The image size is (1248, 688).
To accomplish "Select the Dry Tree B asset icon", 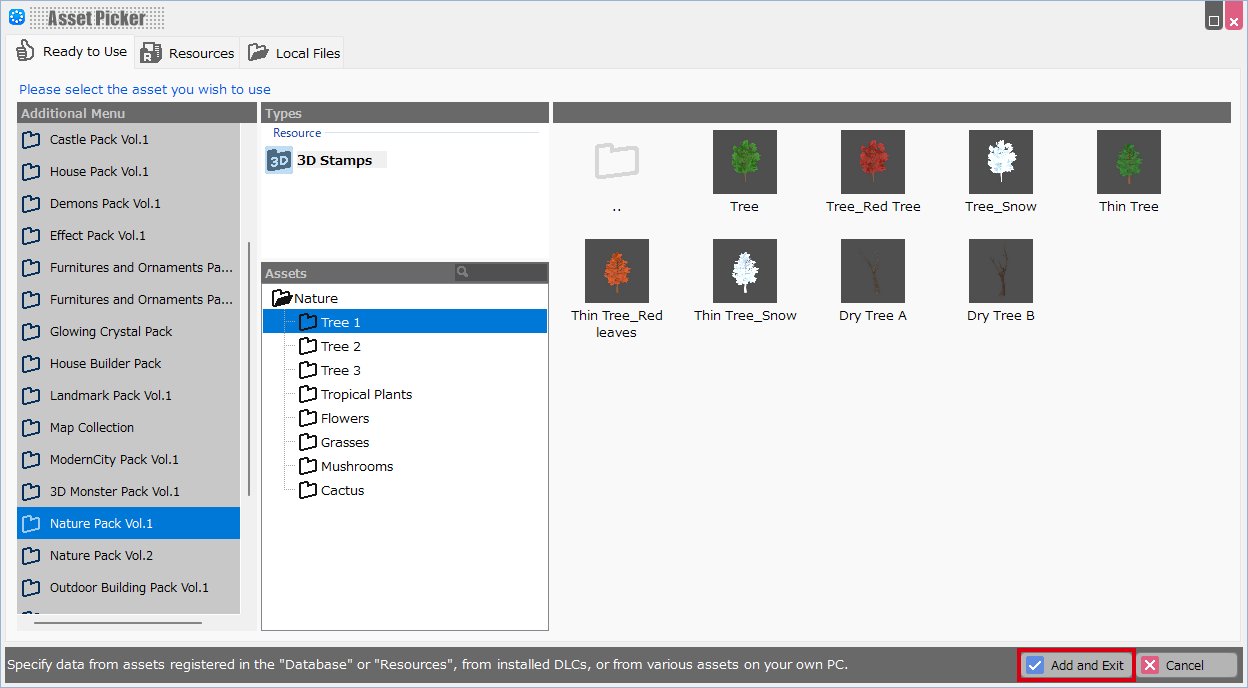I will 1000,271.
